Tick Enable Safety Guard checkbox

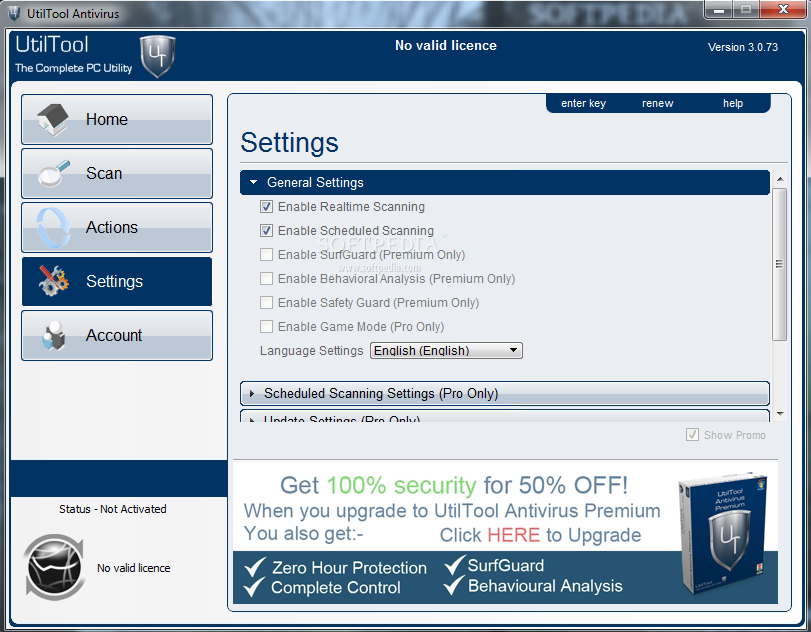[x=266, y=303]
